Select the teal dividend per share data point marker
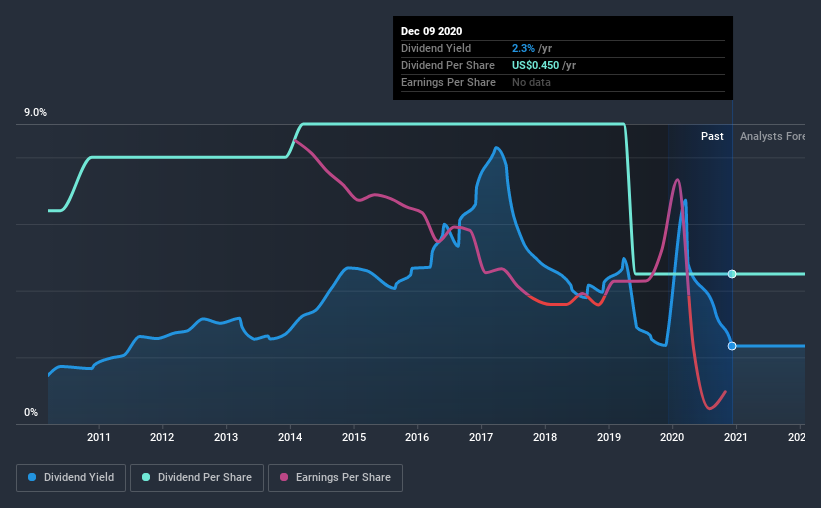Viewport: 821px width, 508px height. (732, 274)
